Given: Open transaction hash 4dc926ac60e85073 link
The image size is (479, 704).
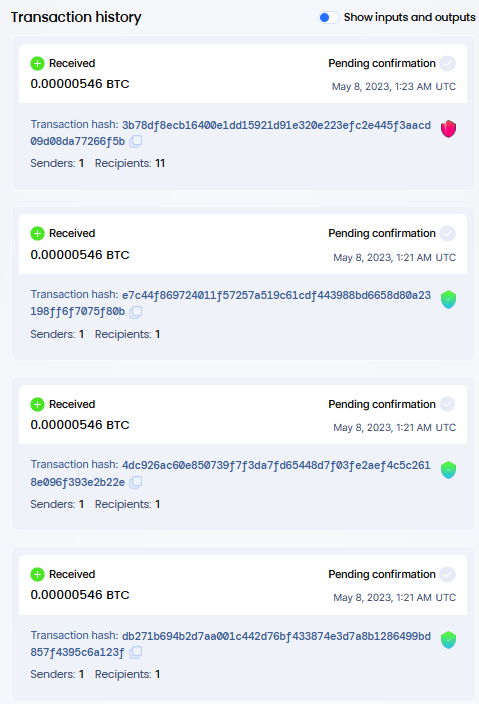Looking at the screenshot, I should click(x=231, y=473).
